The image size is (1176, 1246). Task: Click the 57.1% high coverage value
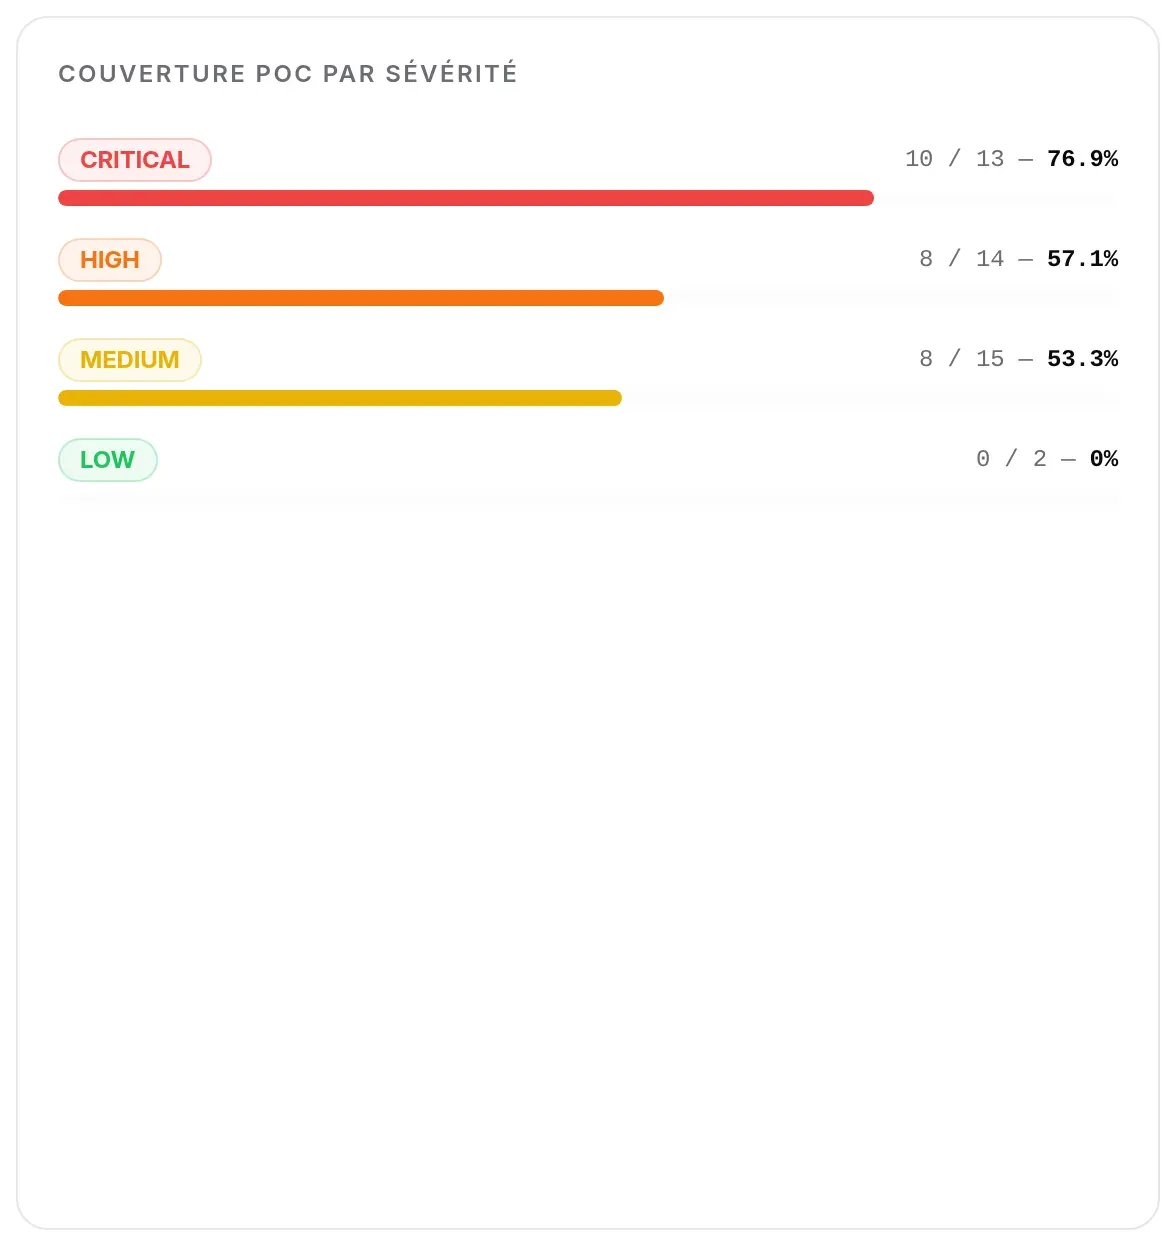pyautogui.click(x=1083, y=259)
